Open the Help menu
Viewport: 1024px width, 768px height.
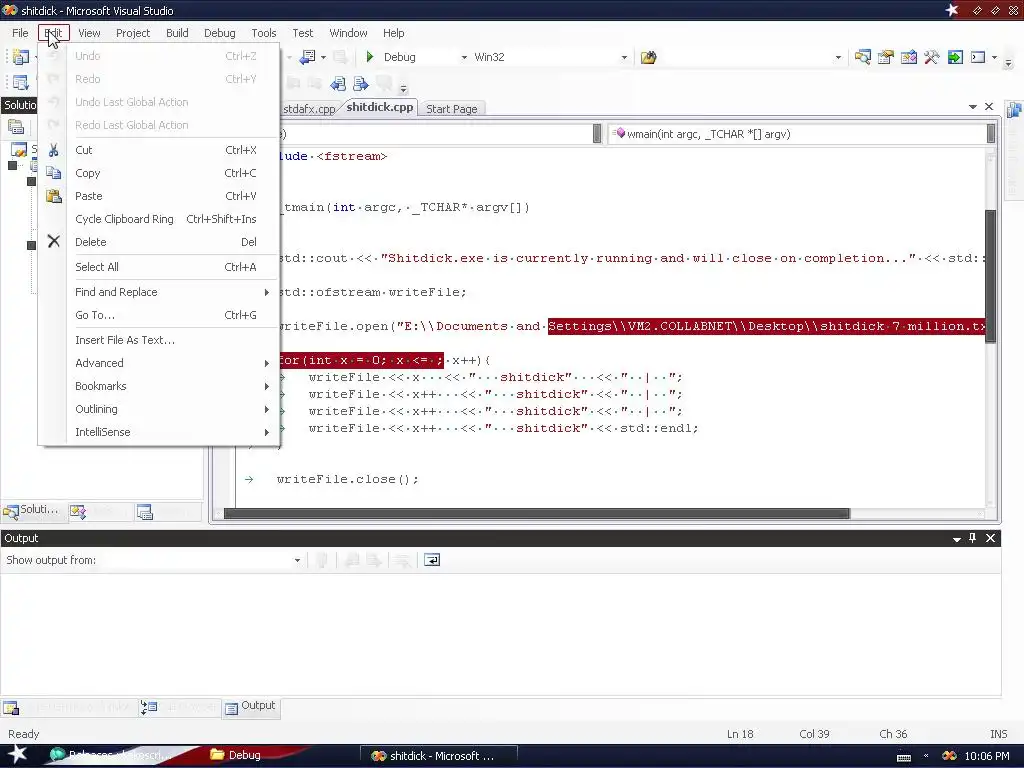(393, 33)
